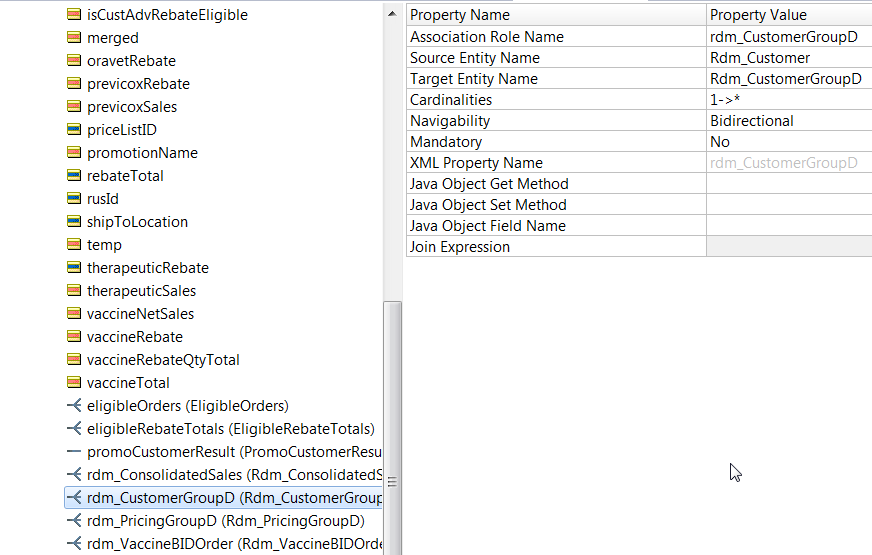Click the vaccineRebateQtyTotal attribute icon
The width and height of the screenshot is (872, 555).
pyautogui.click(x=73, y=359)
